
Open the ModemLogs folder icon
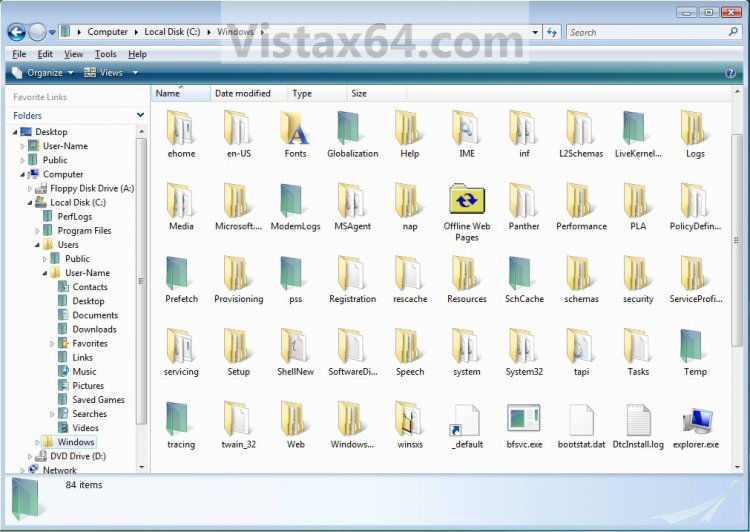(291, 200)
